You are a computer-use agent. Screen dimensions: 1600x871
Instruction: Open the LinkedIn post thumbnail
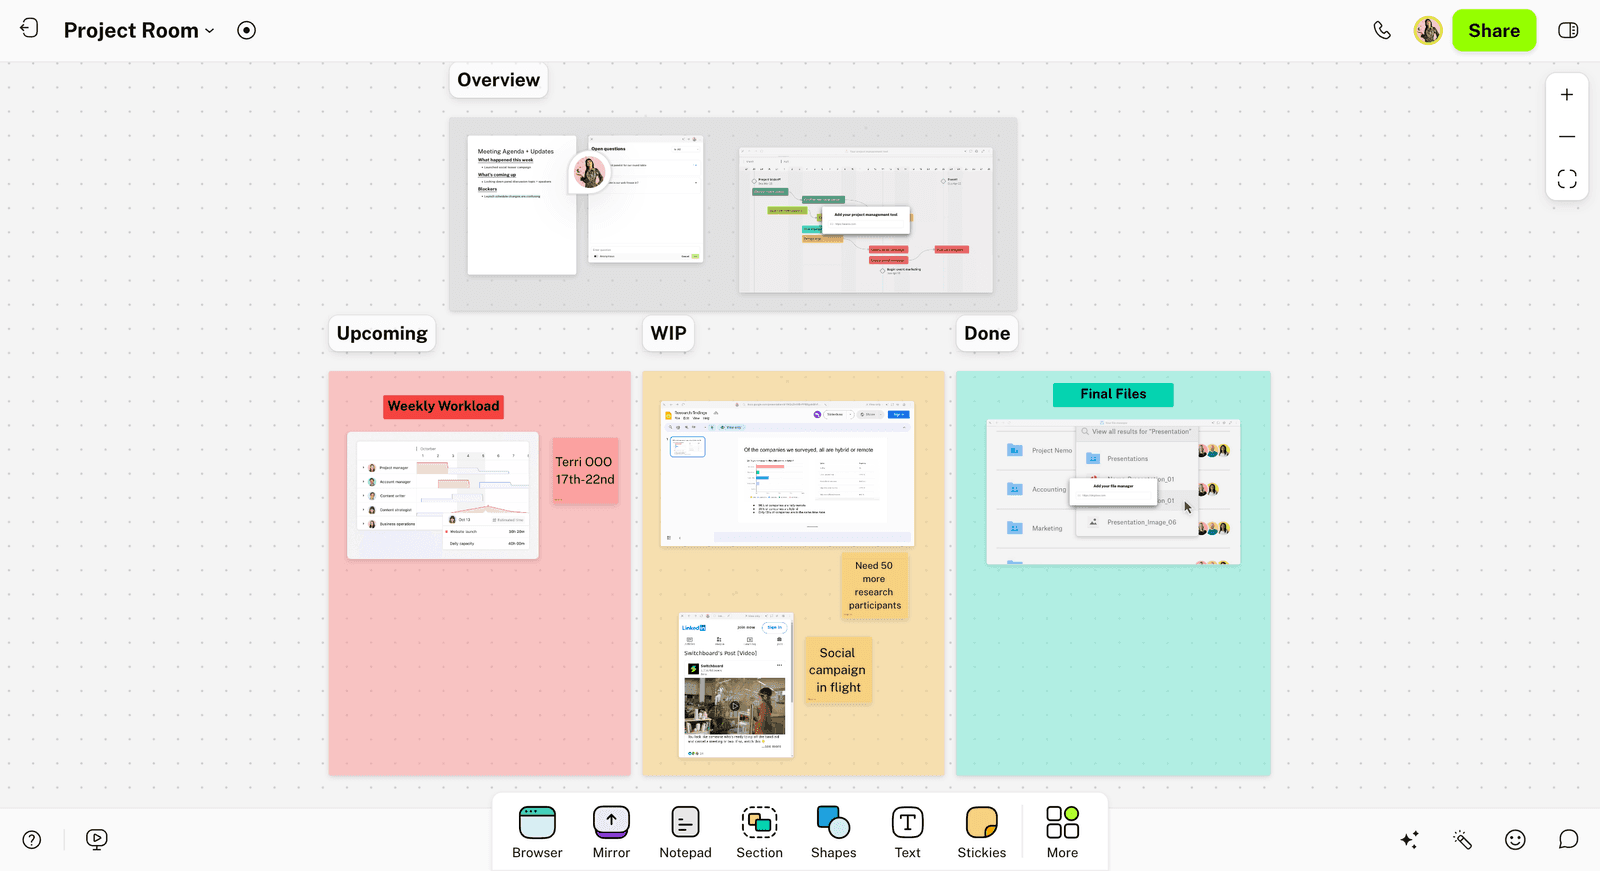[x=735, y=685]
